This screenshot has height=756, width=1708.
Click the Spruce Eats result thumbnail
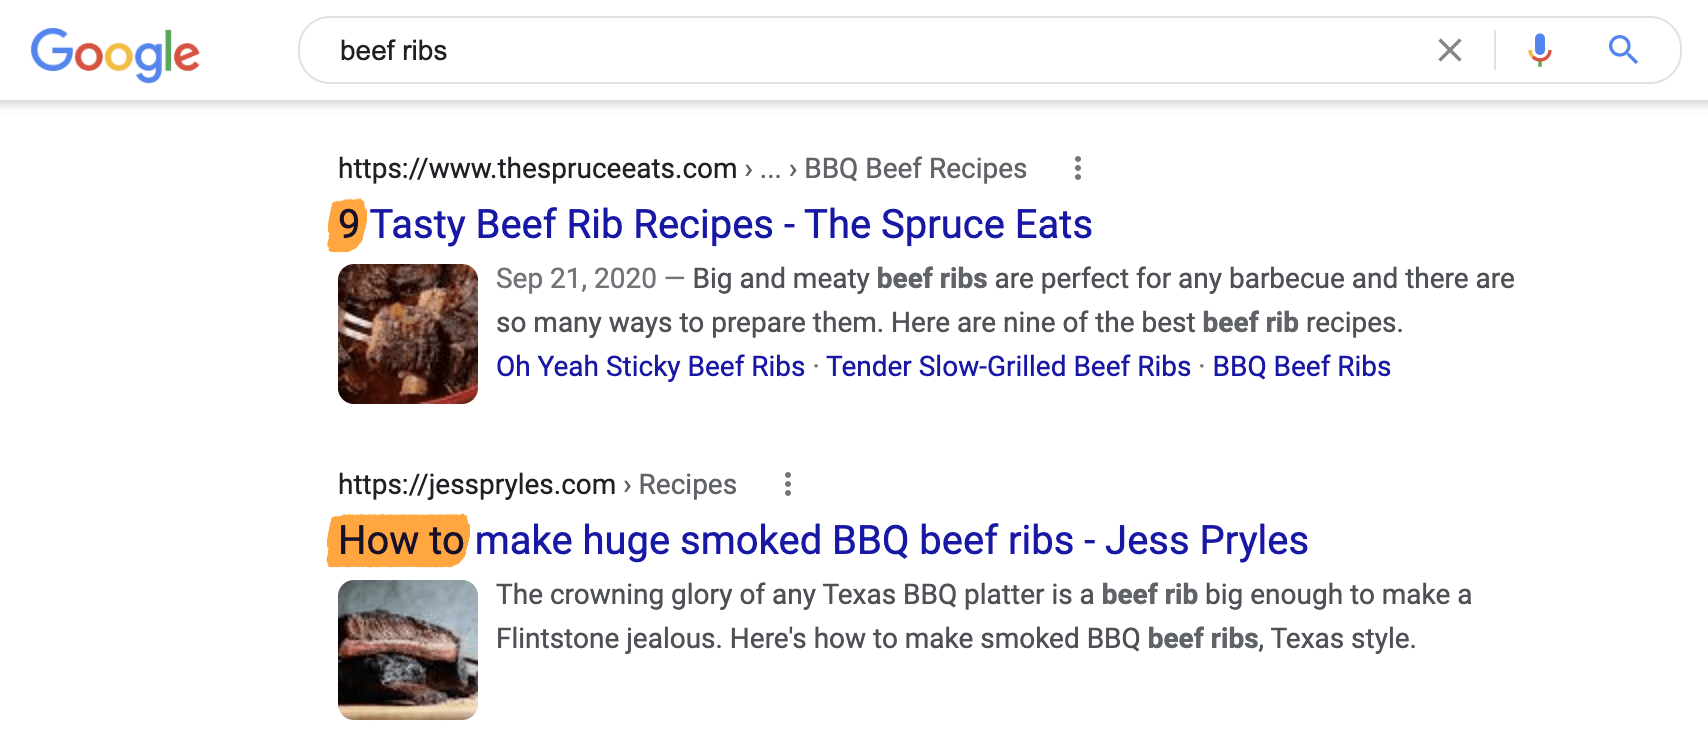408,334
